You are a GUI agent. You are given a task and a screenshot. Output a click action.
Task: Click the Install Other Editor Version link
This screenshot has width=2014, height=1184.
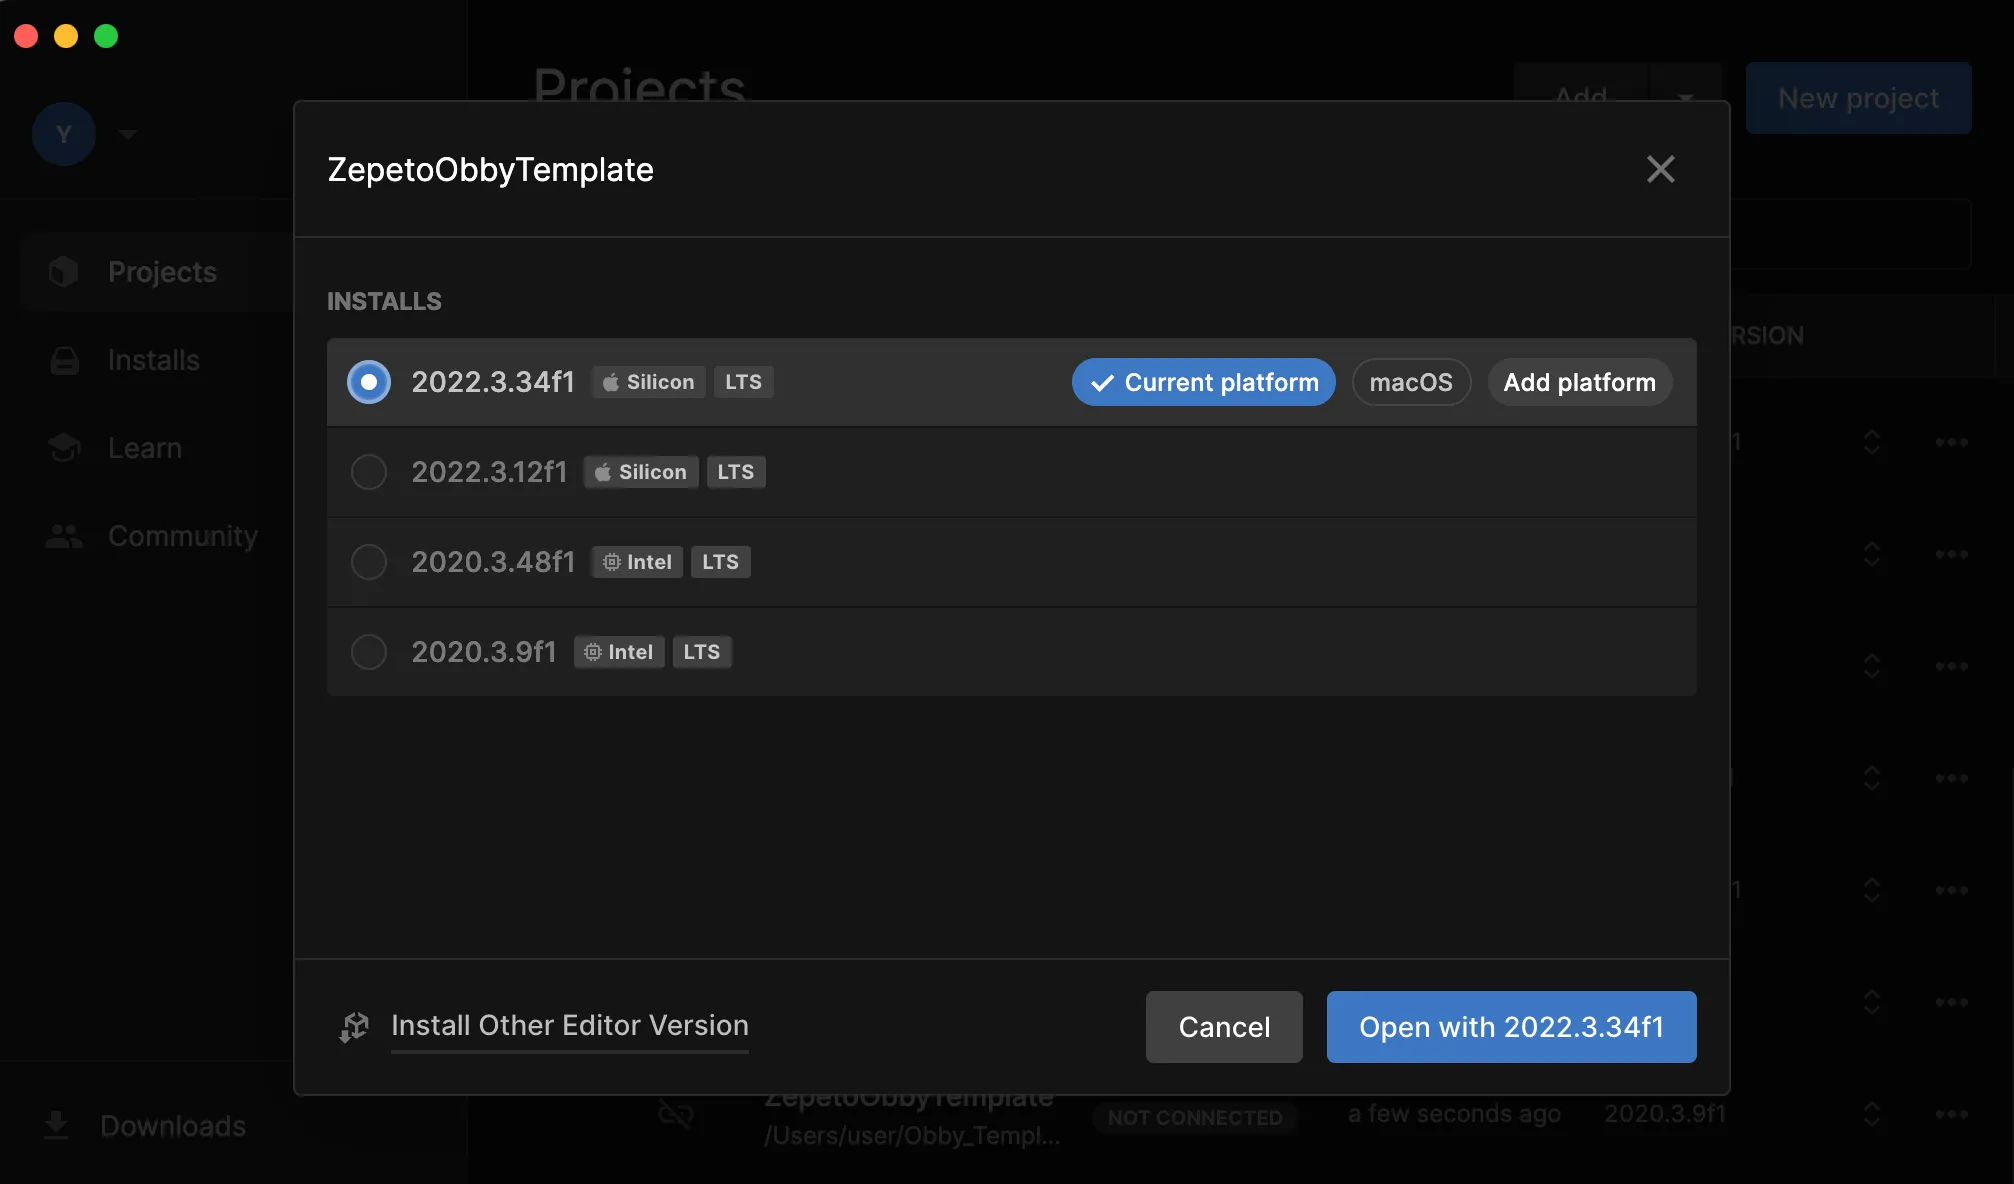coord(570,1026)
